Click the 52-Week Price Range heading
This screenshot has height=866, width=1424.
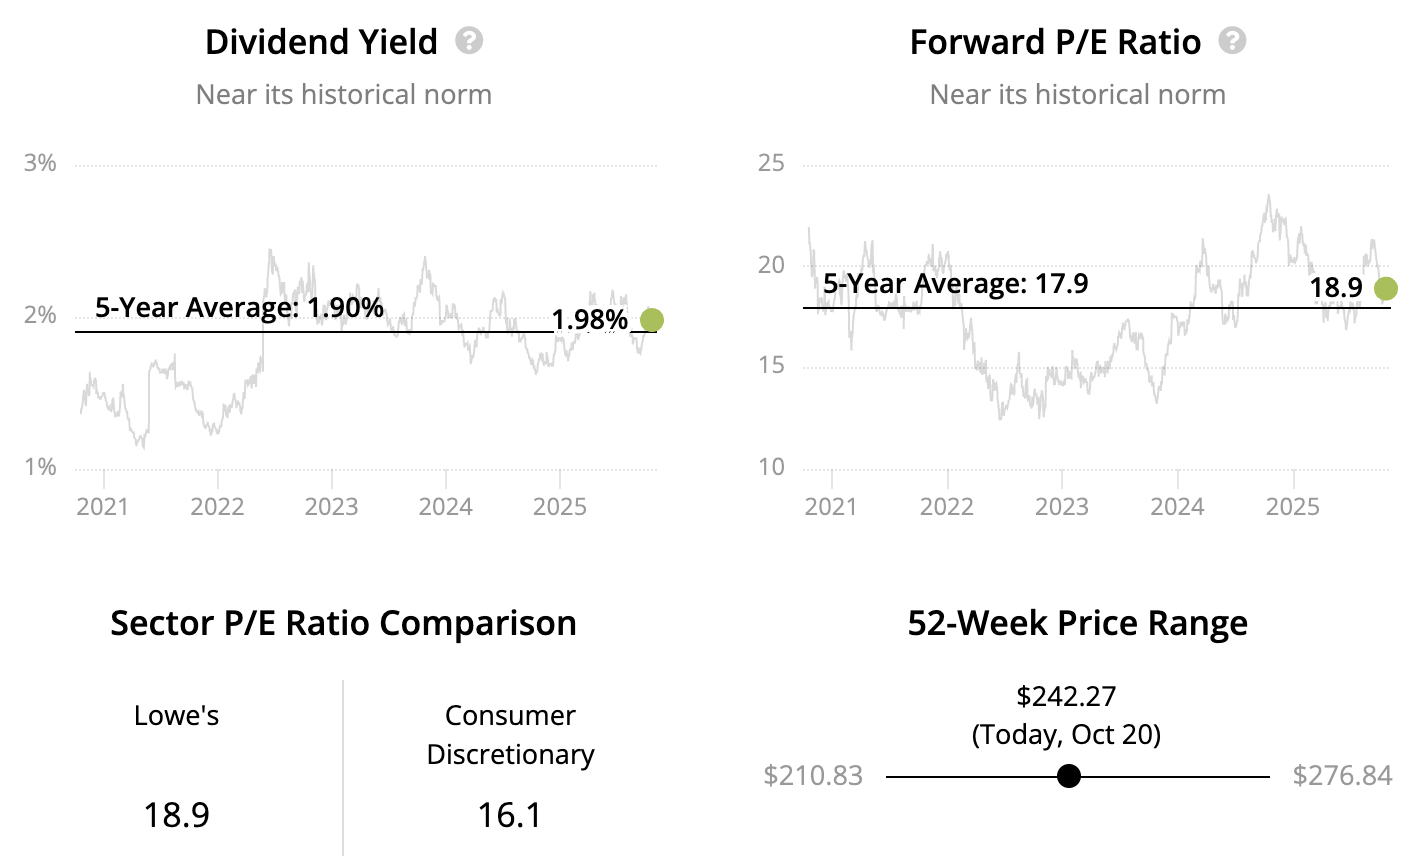pos(1077,623)
